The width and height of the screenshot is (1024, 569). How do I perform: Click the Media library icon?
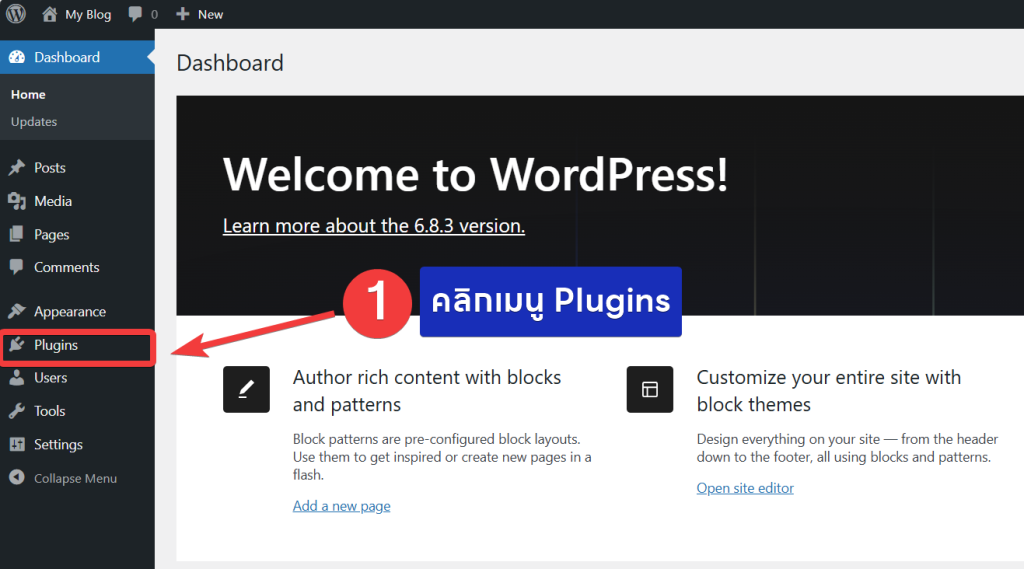(x=17, y=201)
